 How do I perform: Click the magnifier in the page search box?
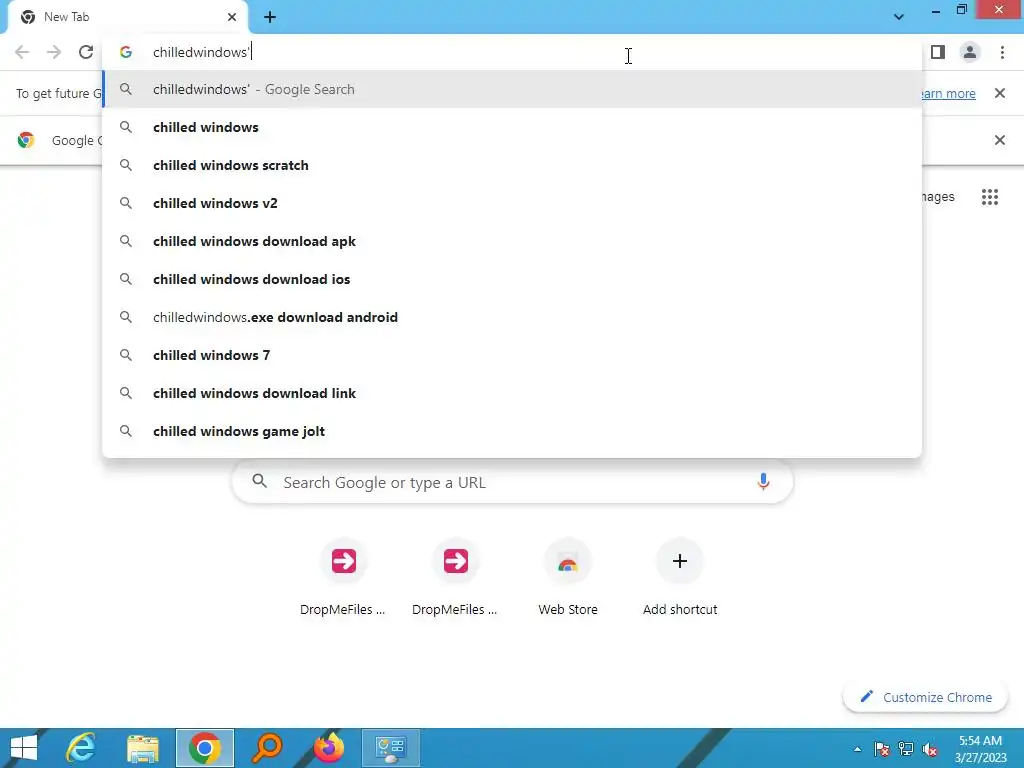point(259,482)
